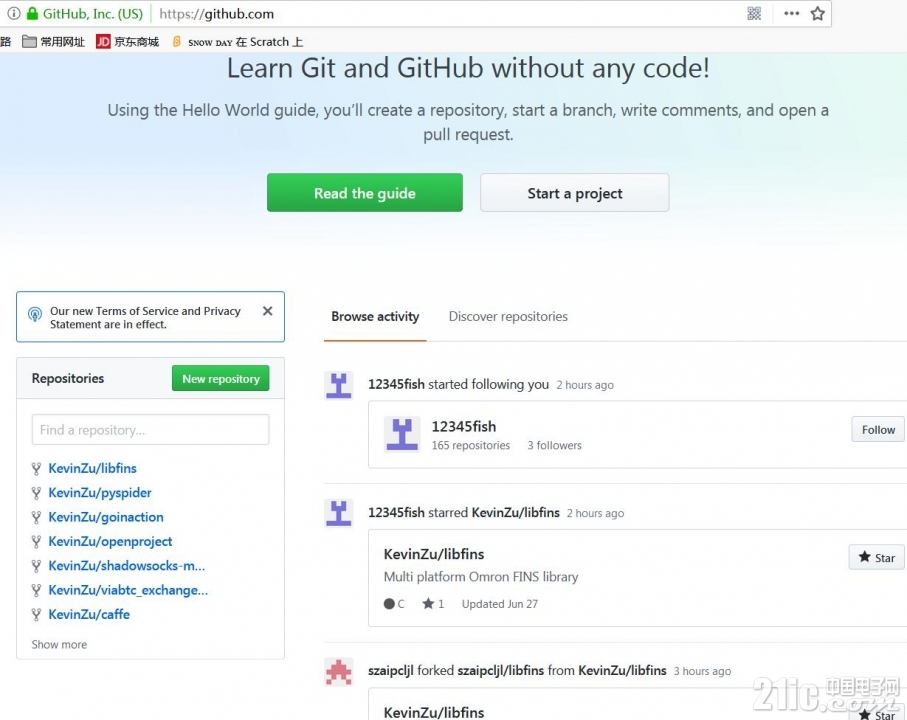Click fork icon beside KevinZu/libfins
907x720 pixels.
coord(36,468)
